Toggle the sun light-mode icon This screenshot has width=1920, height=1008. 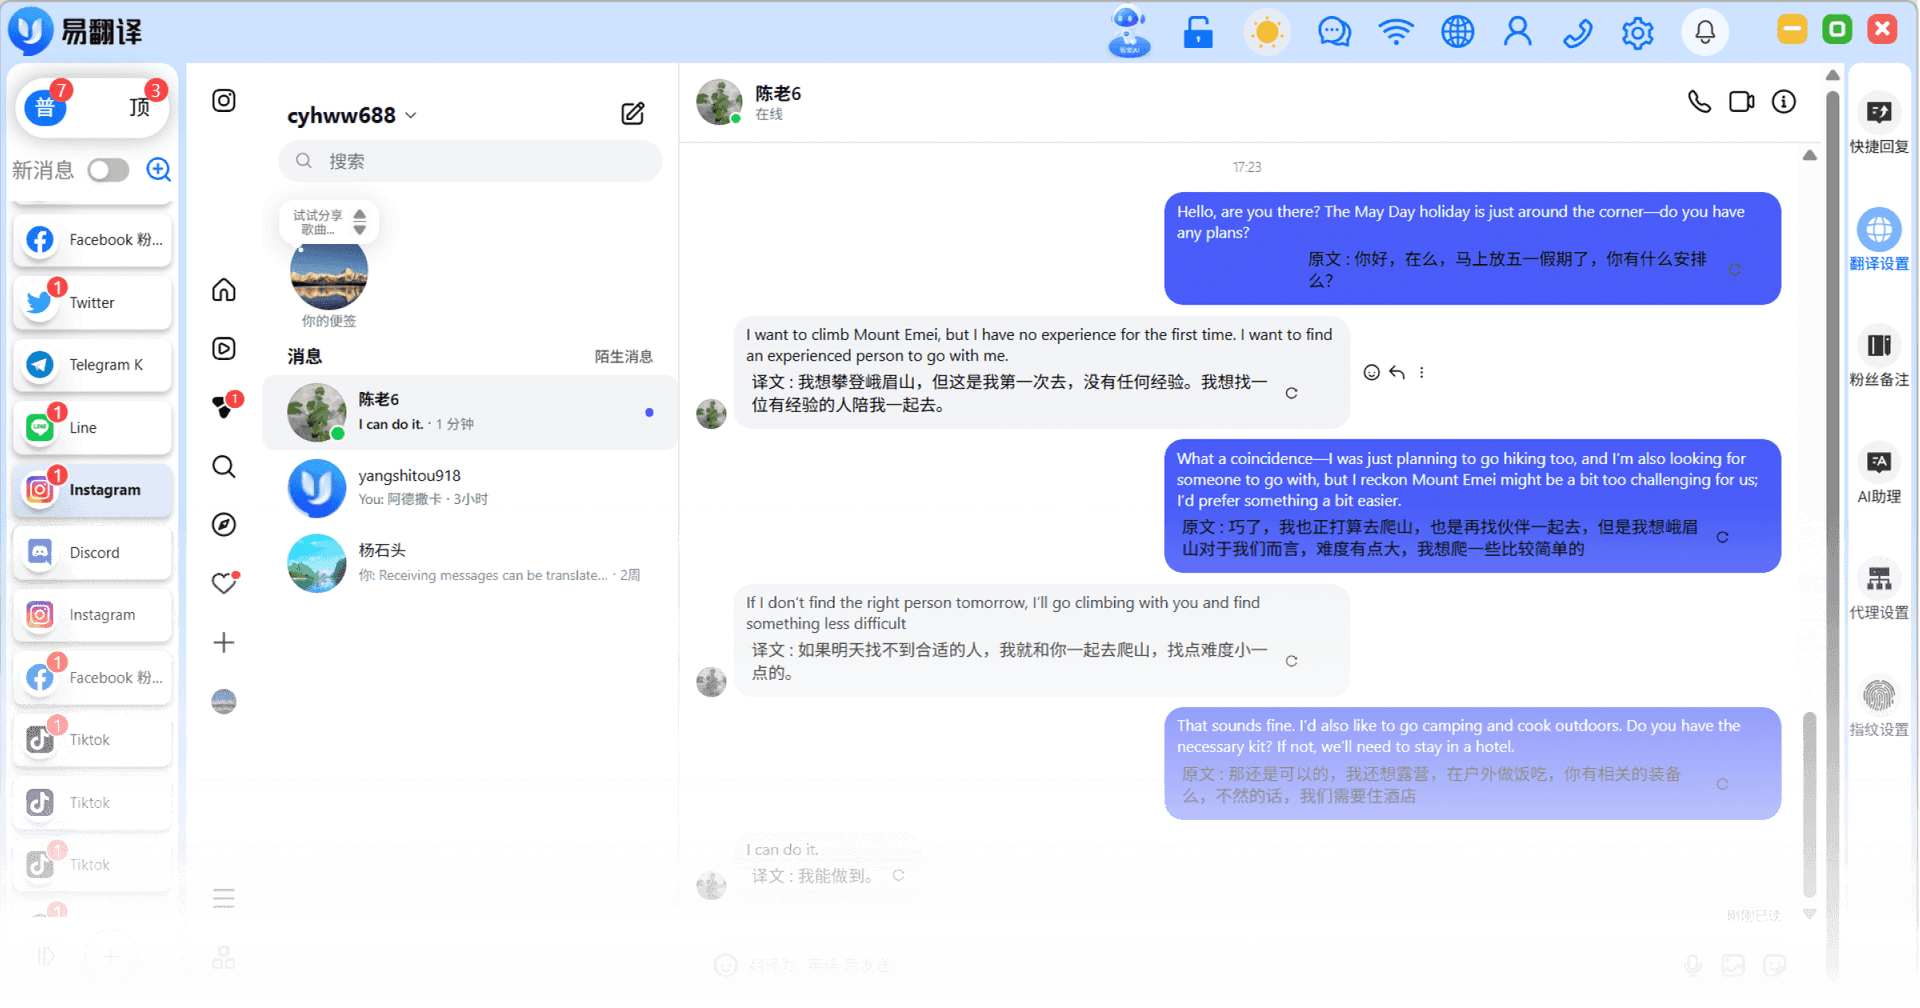tap(1266, 32)
